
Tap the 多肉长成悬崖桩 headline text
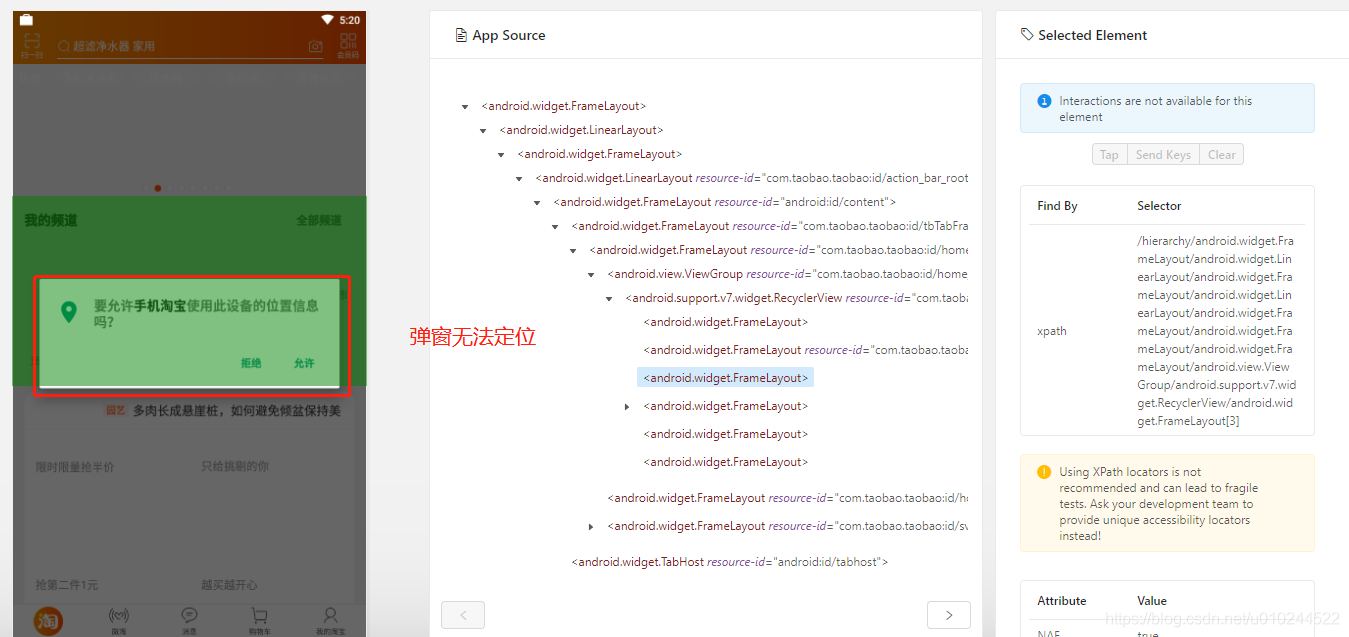point(237,411)
